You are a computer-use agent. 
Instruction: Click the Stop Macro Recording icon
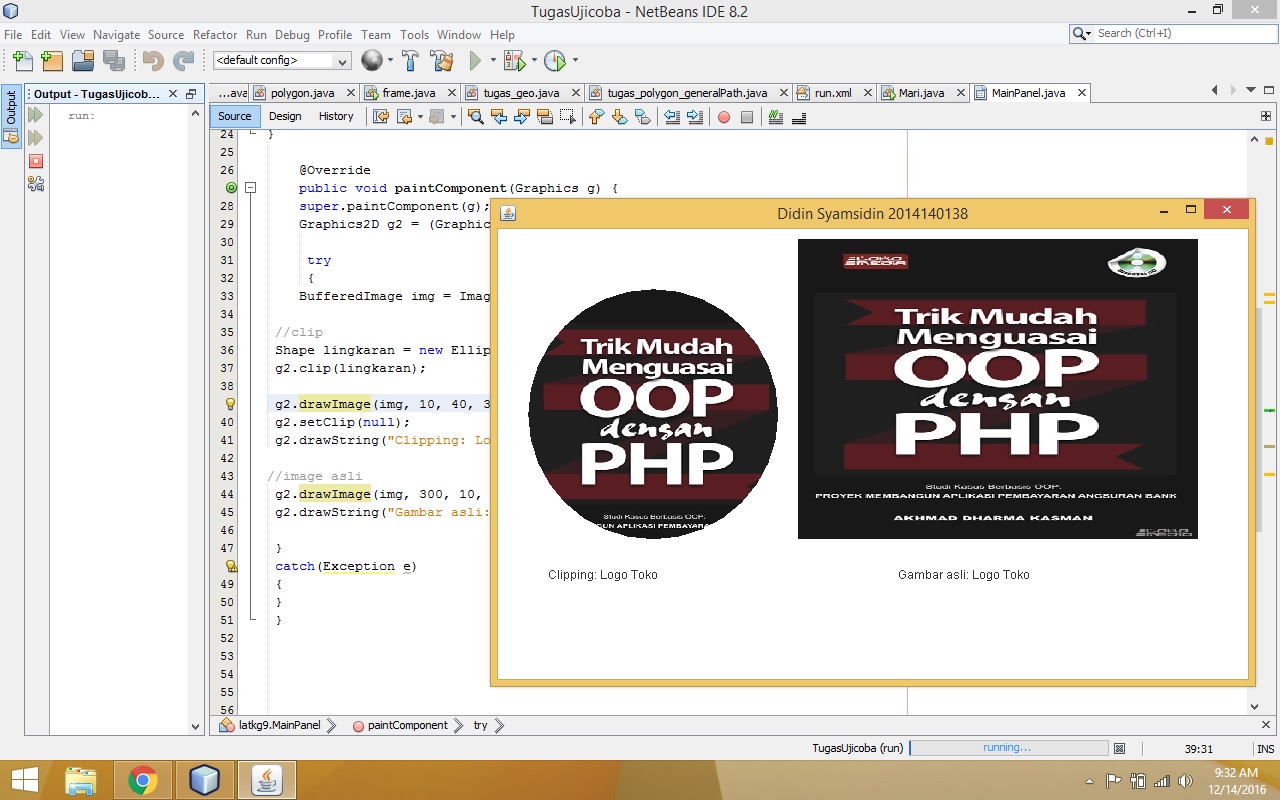(x=747, y=117)
